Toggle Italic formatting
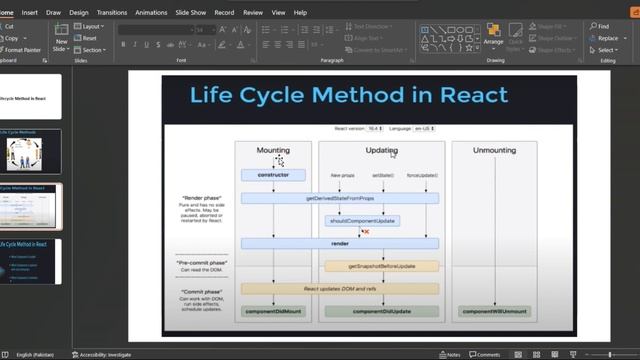Screen dimensions: 640x360 (x=135, y=44)
